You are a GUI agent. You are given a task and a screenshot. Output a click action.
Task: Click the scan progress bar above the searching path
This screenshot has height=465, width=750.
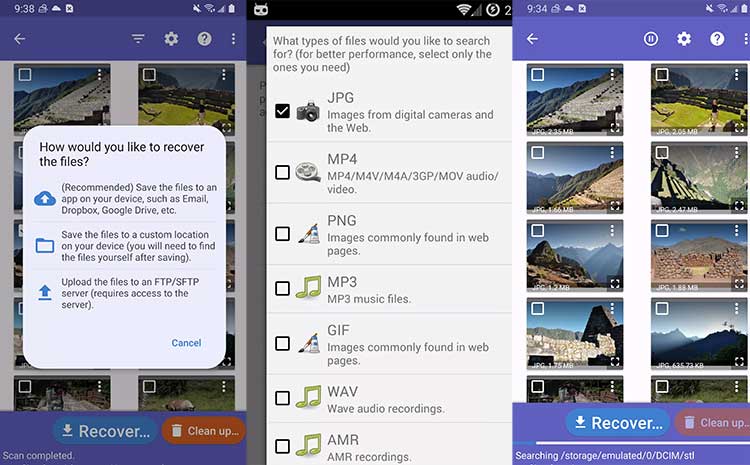tap(630, 442)
